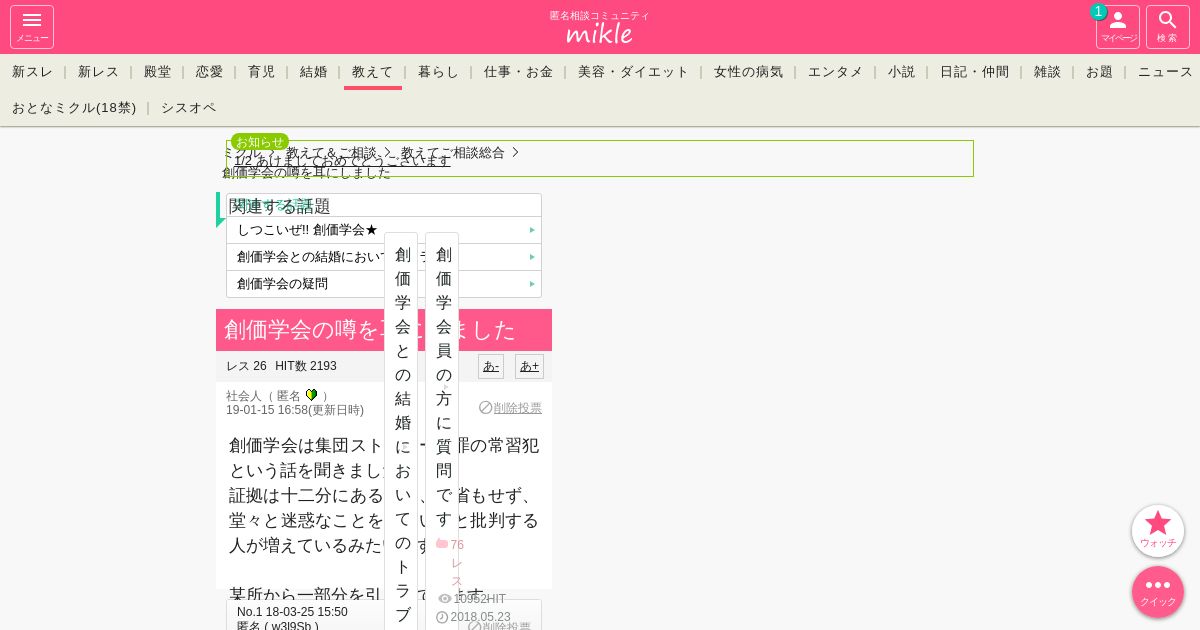Screen dimensions: 1200x630
Task: Expand arrow on 創価学会の疑問 row
Action: [532, 284]
